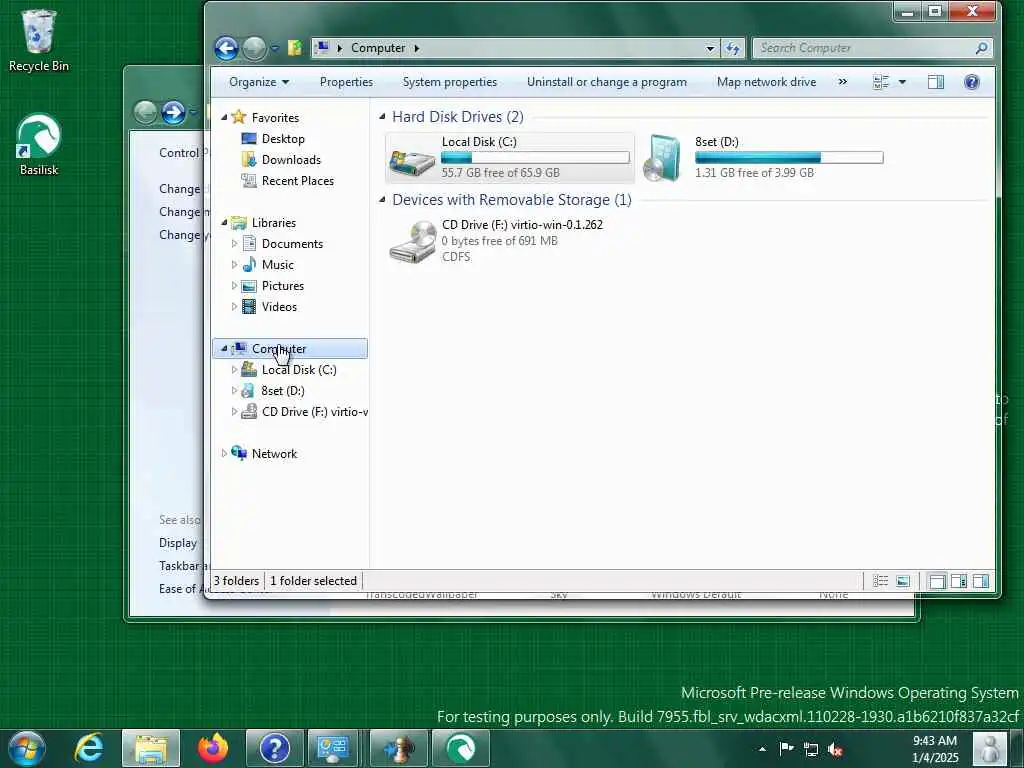Click the Documents library icon

(249, 244)
